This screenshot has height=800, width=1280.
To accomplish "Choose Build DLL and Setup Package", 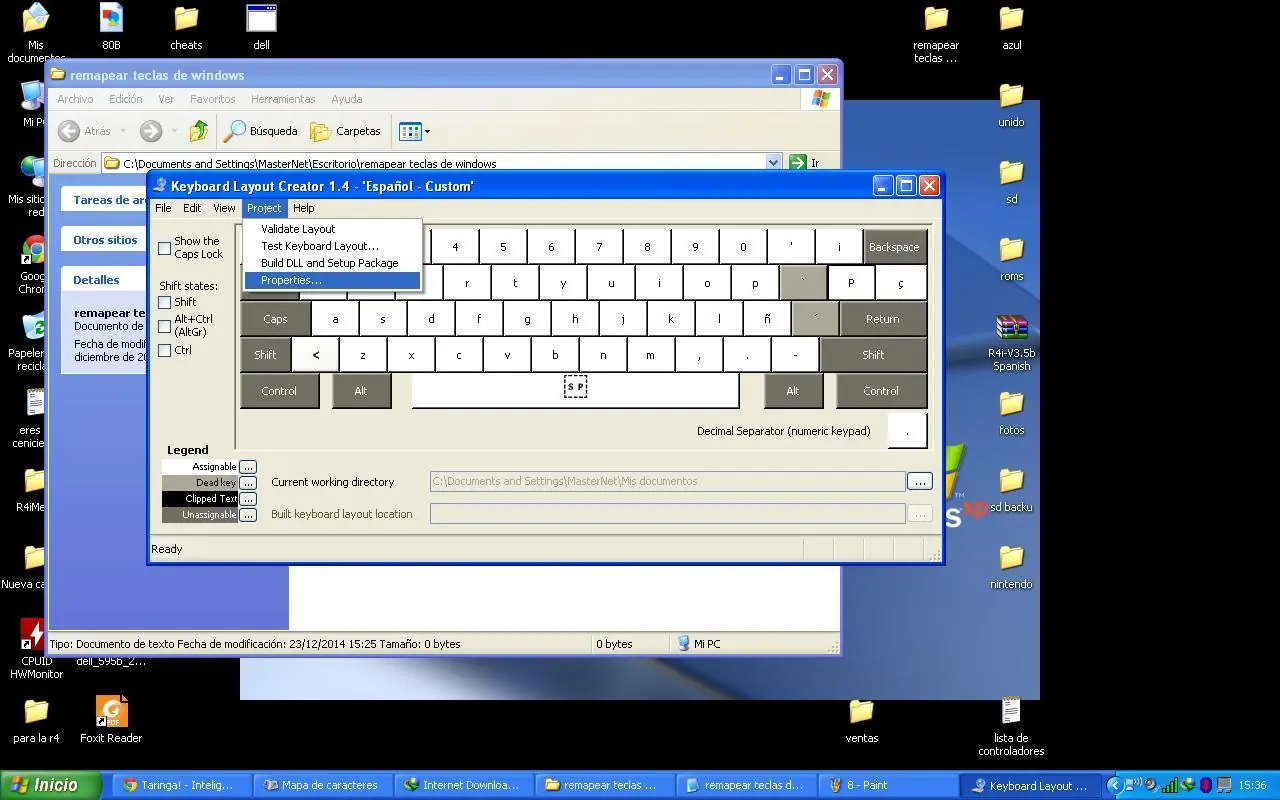I will pos(333,263).
